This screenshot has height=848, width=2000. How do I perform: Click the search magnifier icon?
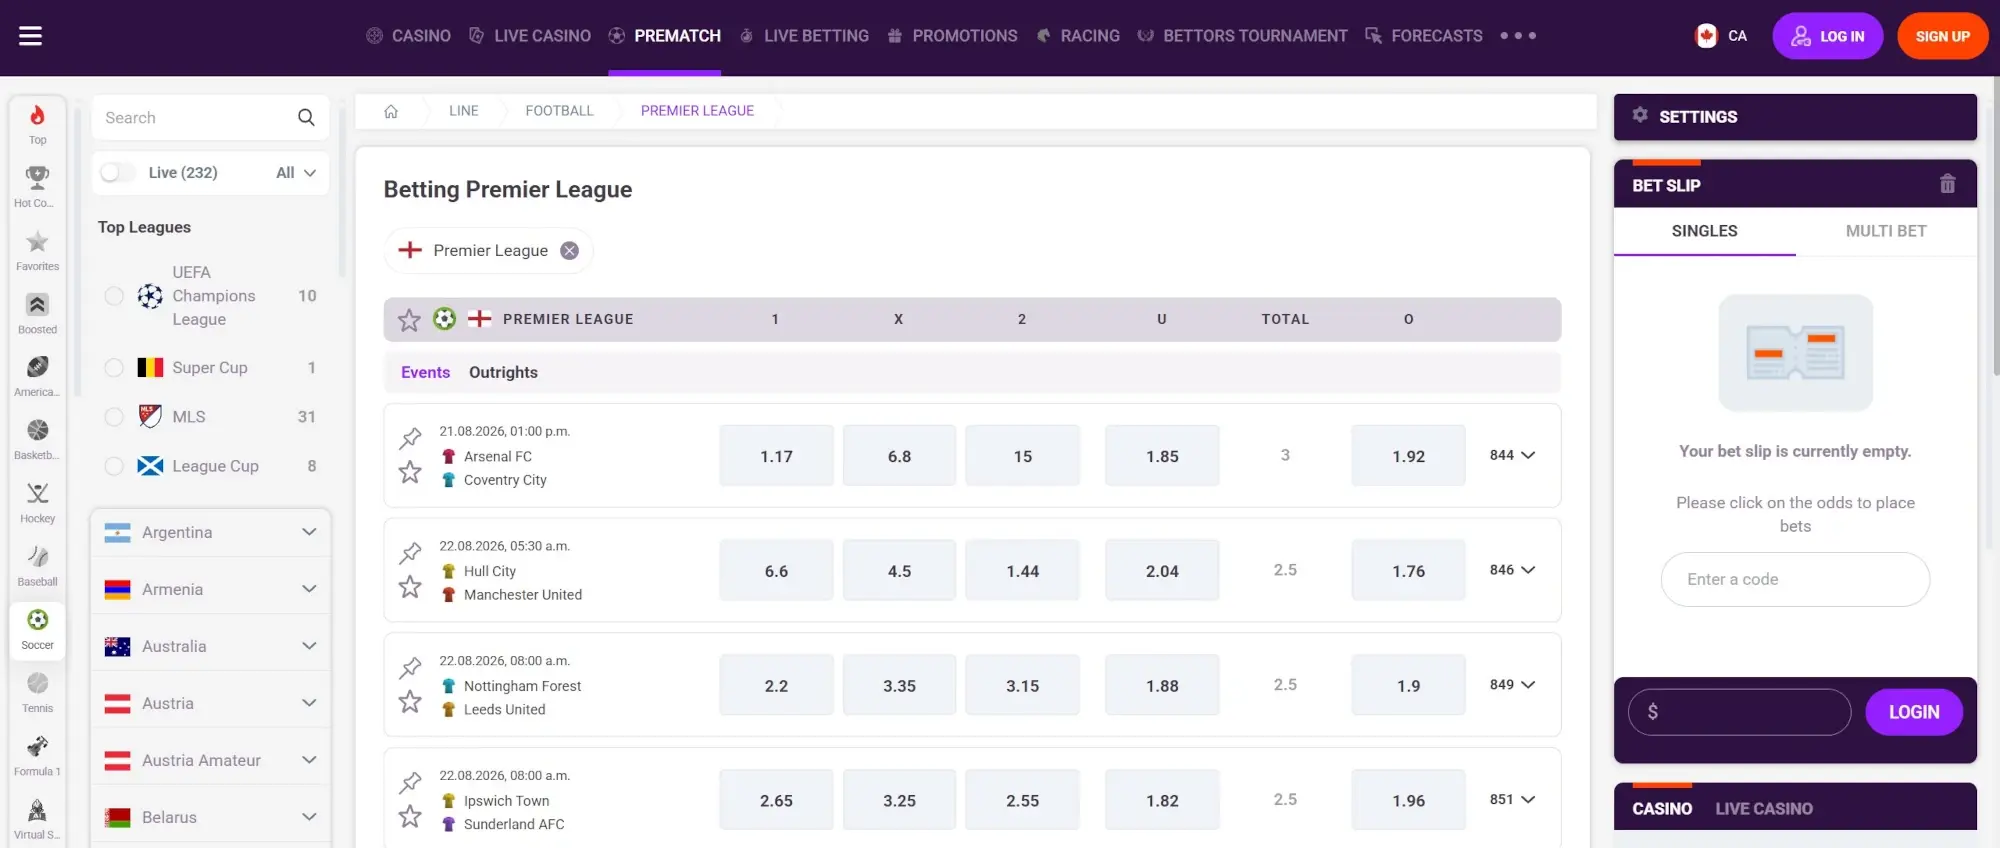[x=306, y=118]
